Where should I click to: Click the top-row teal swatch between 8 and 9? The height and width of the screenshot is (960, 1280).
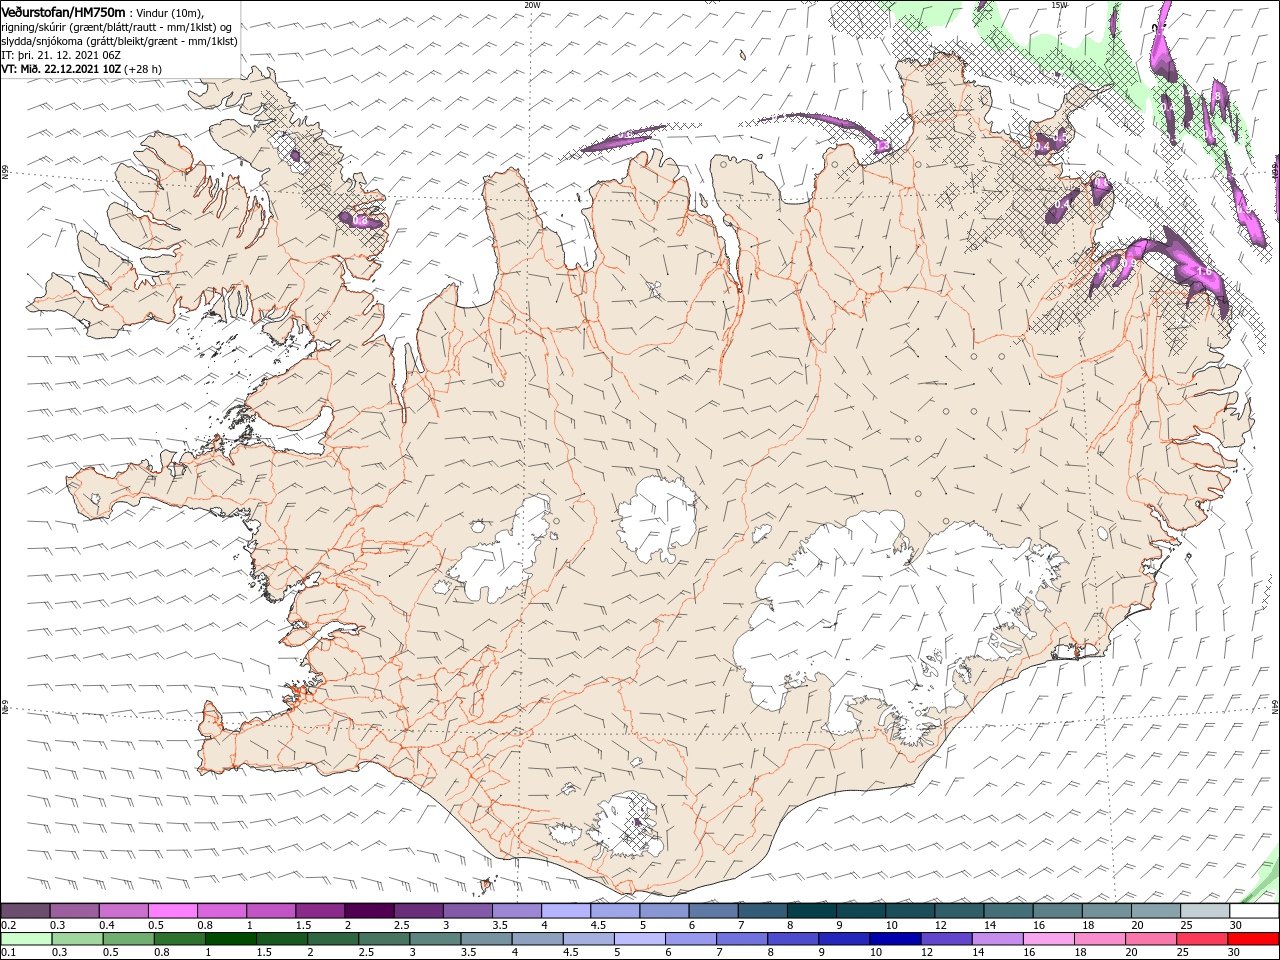tap(811, 910)
